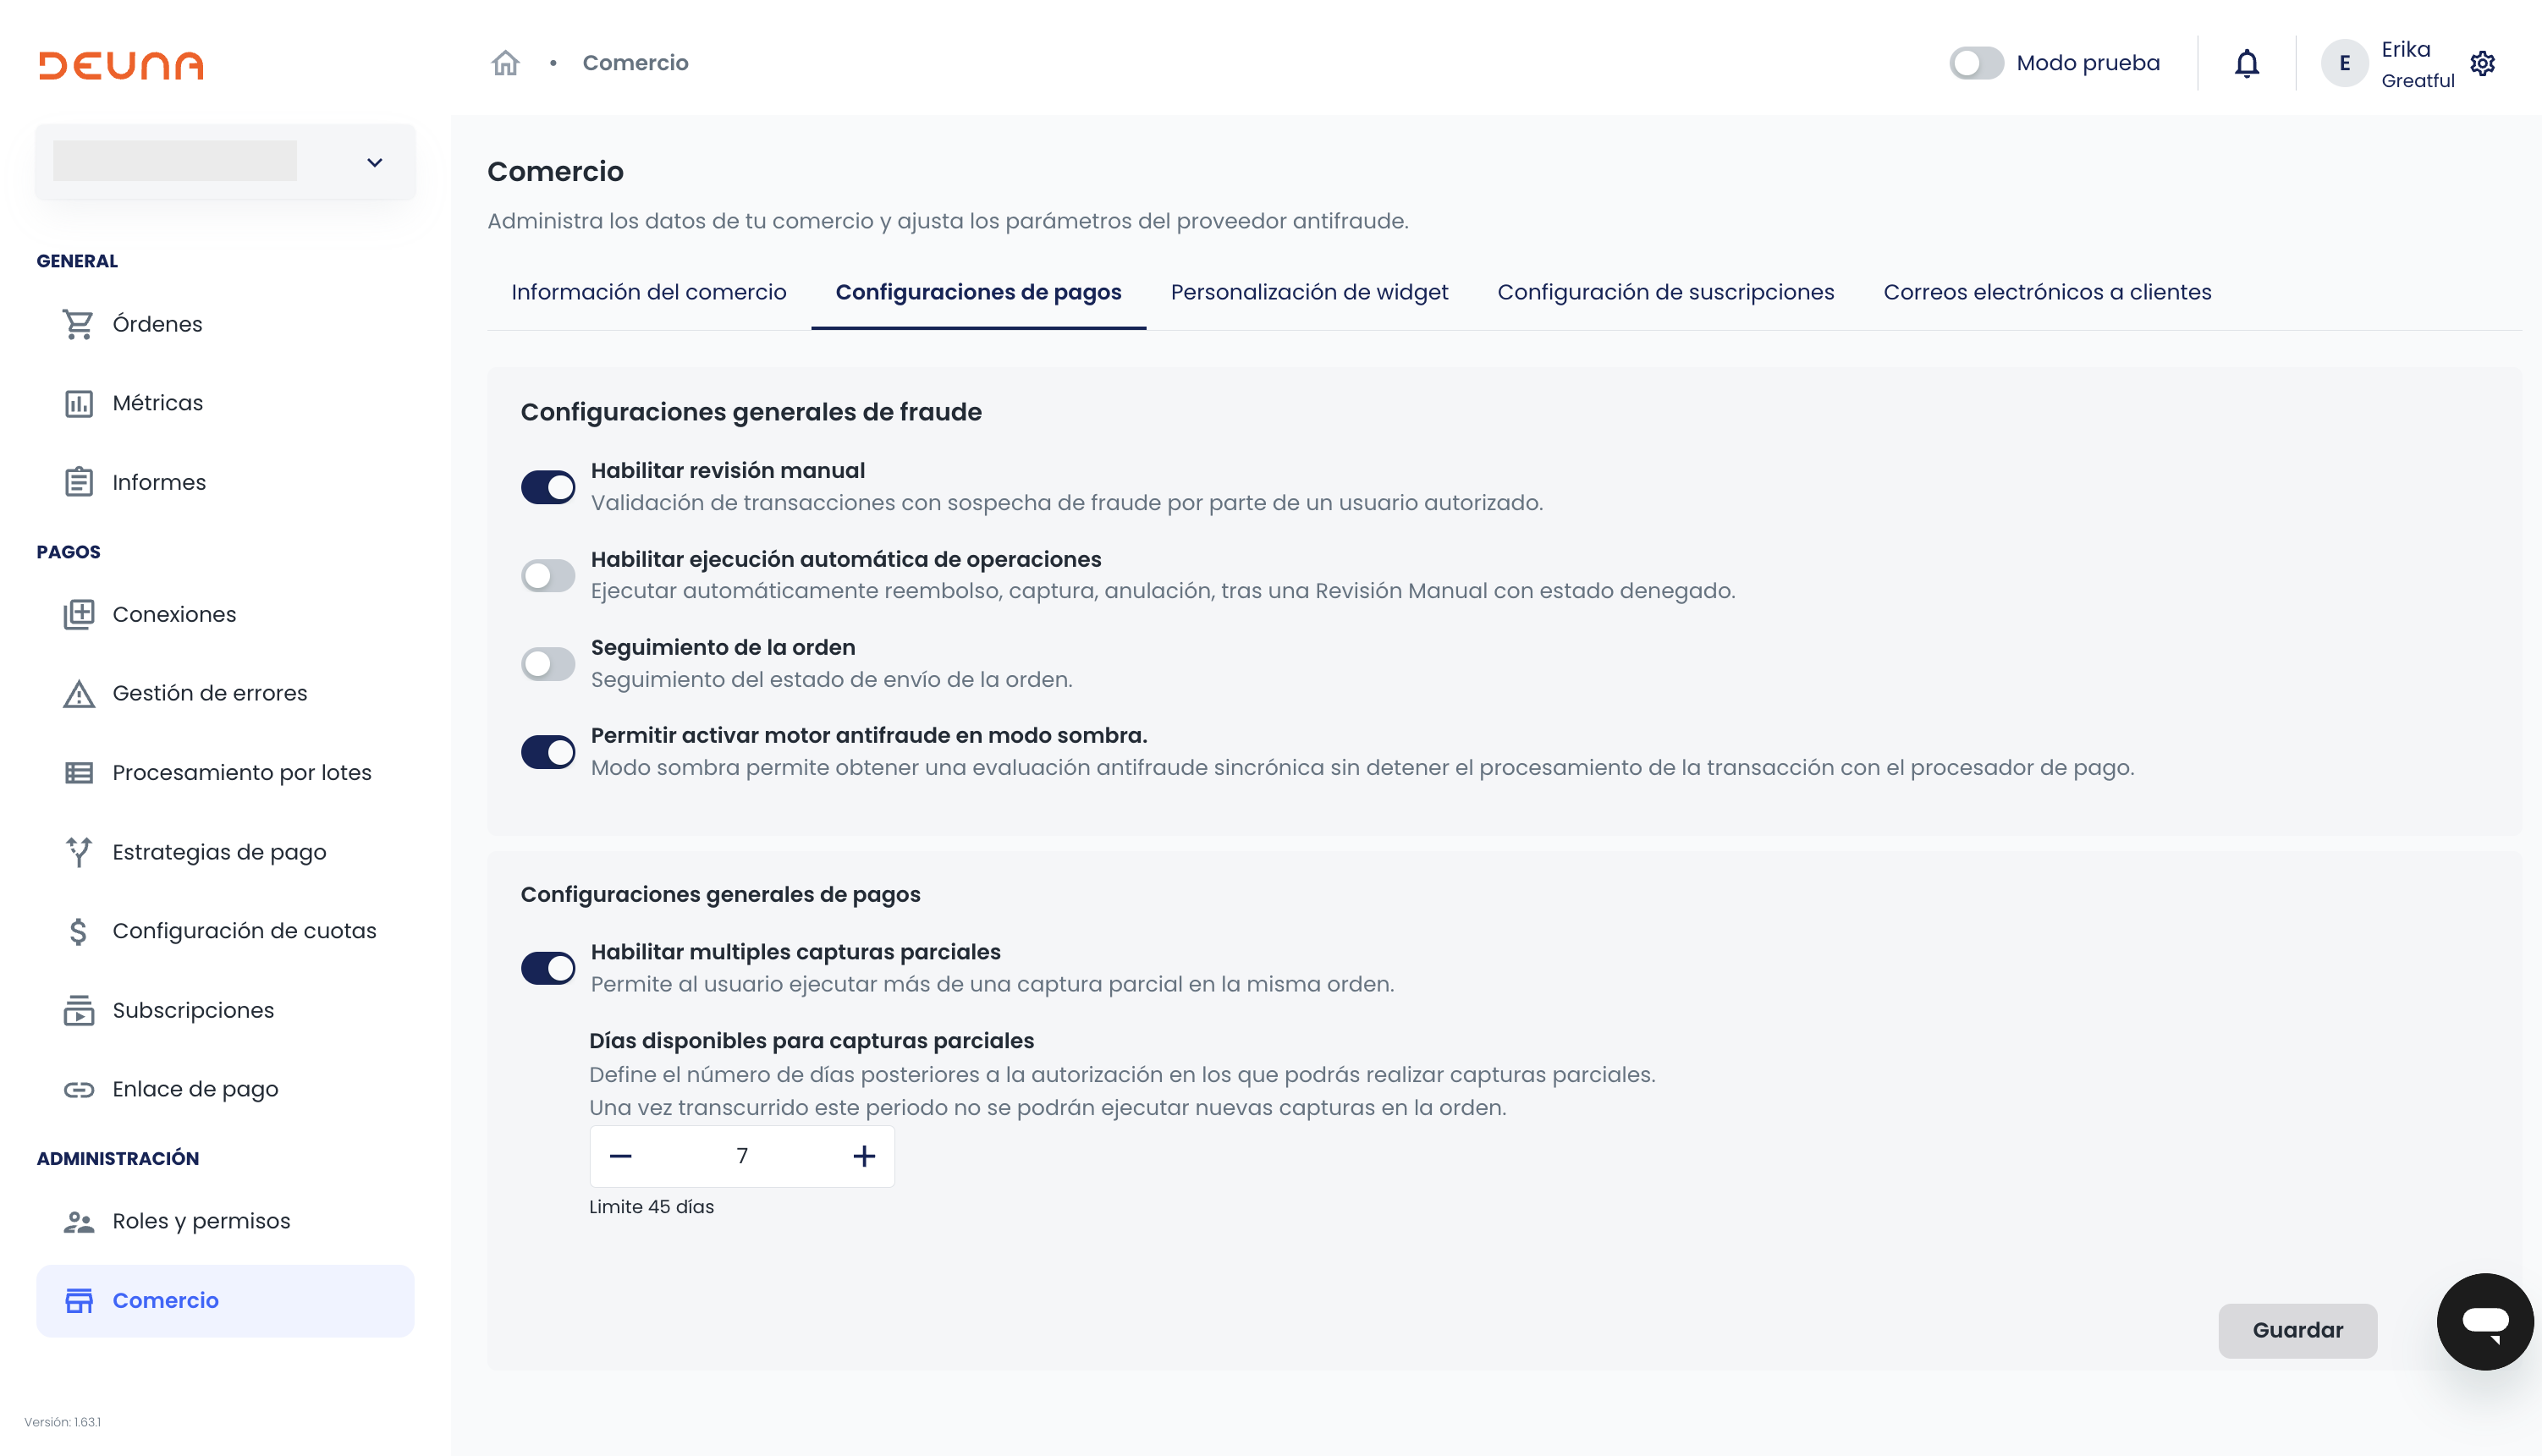Expand the merchant selector dropdown
This screenshot has height=1456, width=2542.
374,162
